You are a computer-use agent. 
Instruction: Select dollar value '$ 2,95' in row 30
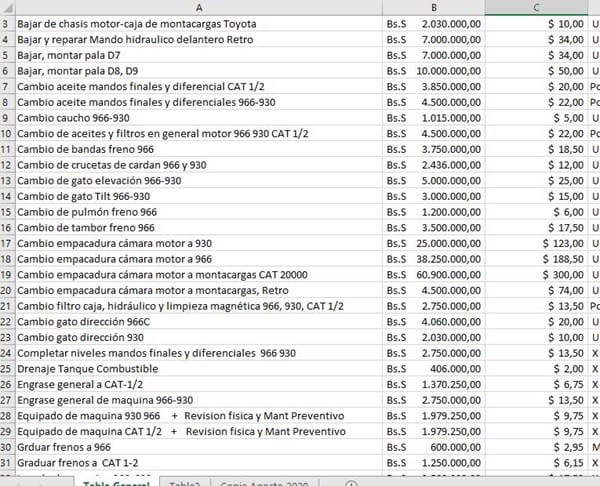pyautogui.click(x=536, y=447)
